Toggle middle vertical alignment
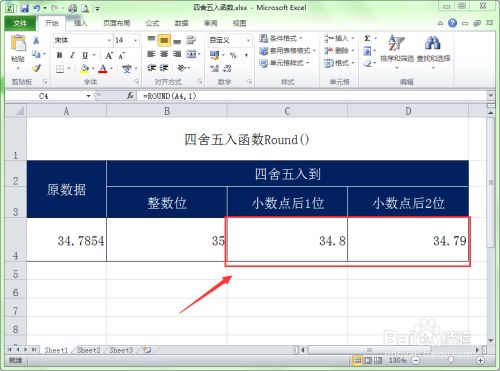 [x=164, y=40]
